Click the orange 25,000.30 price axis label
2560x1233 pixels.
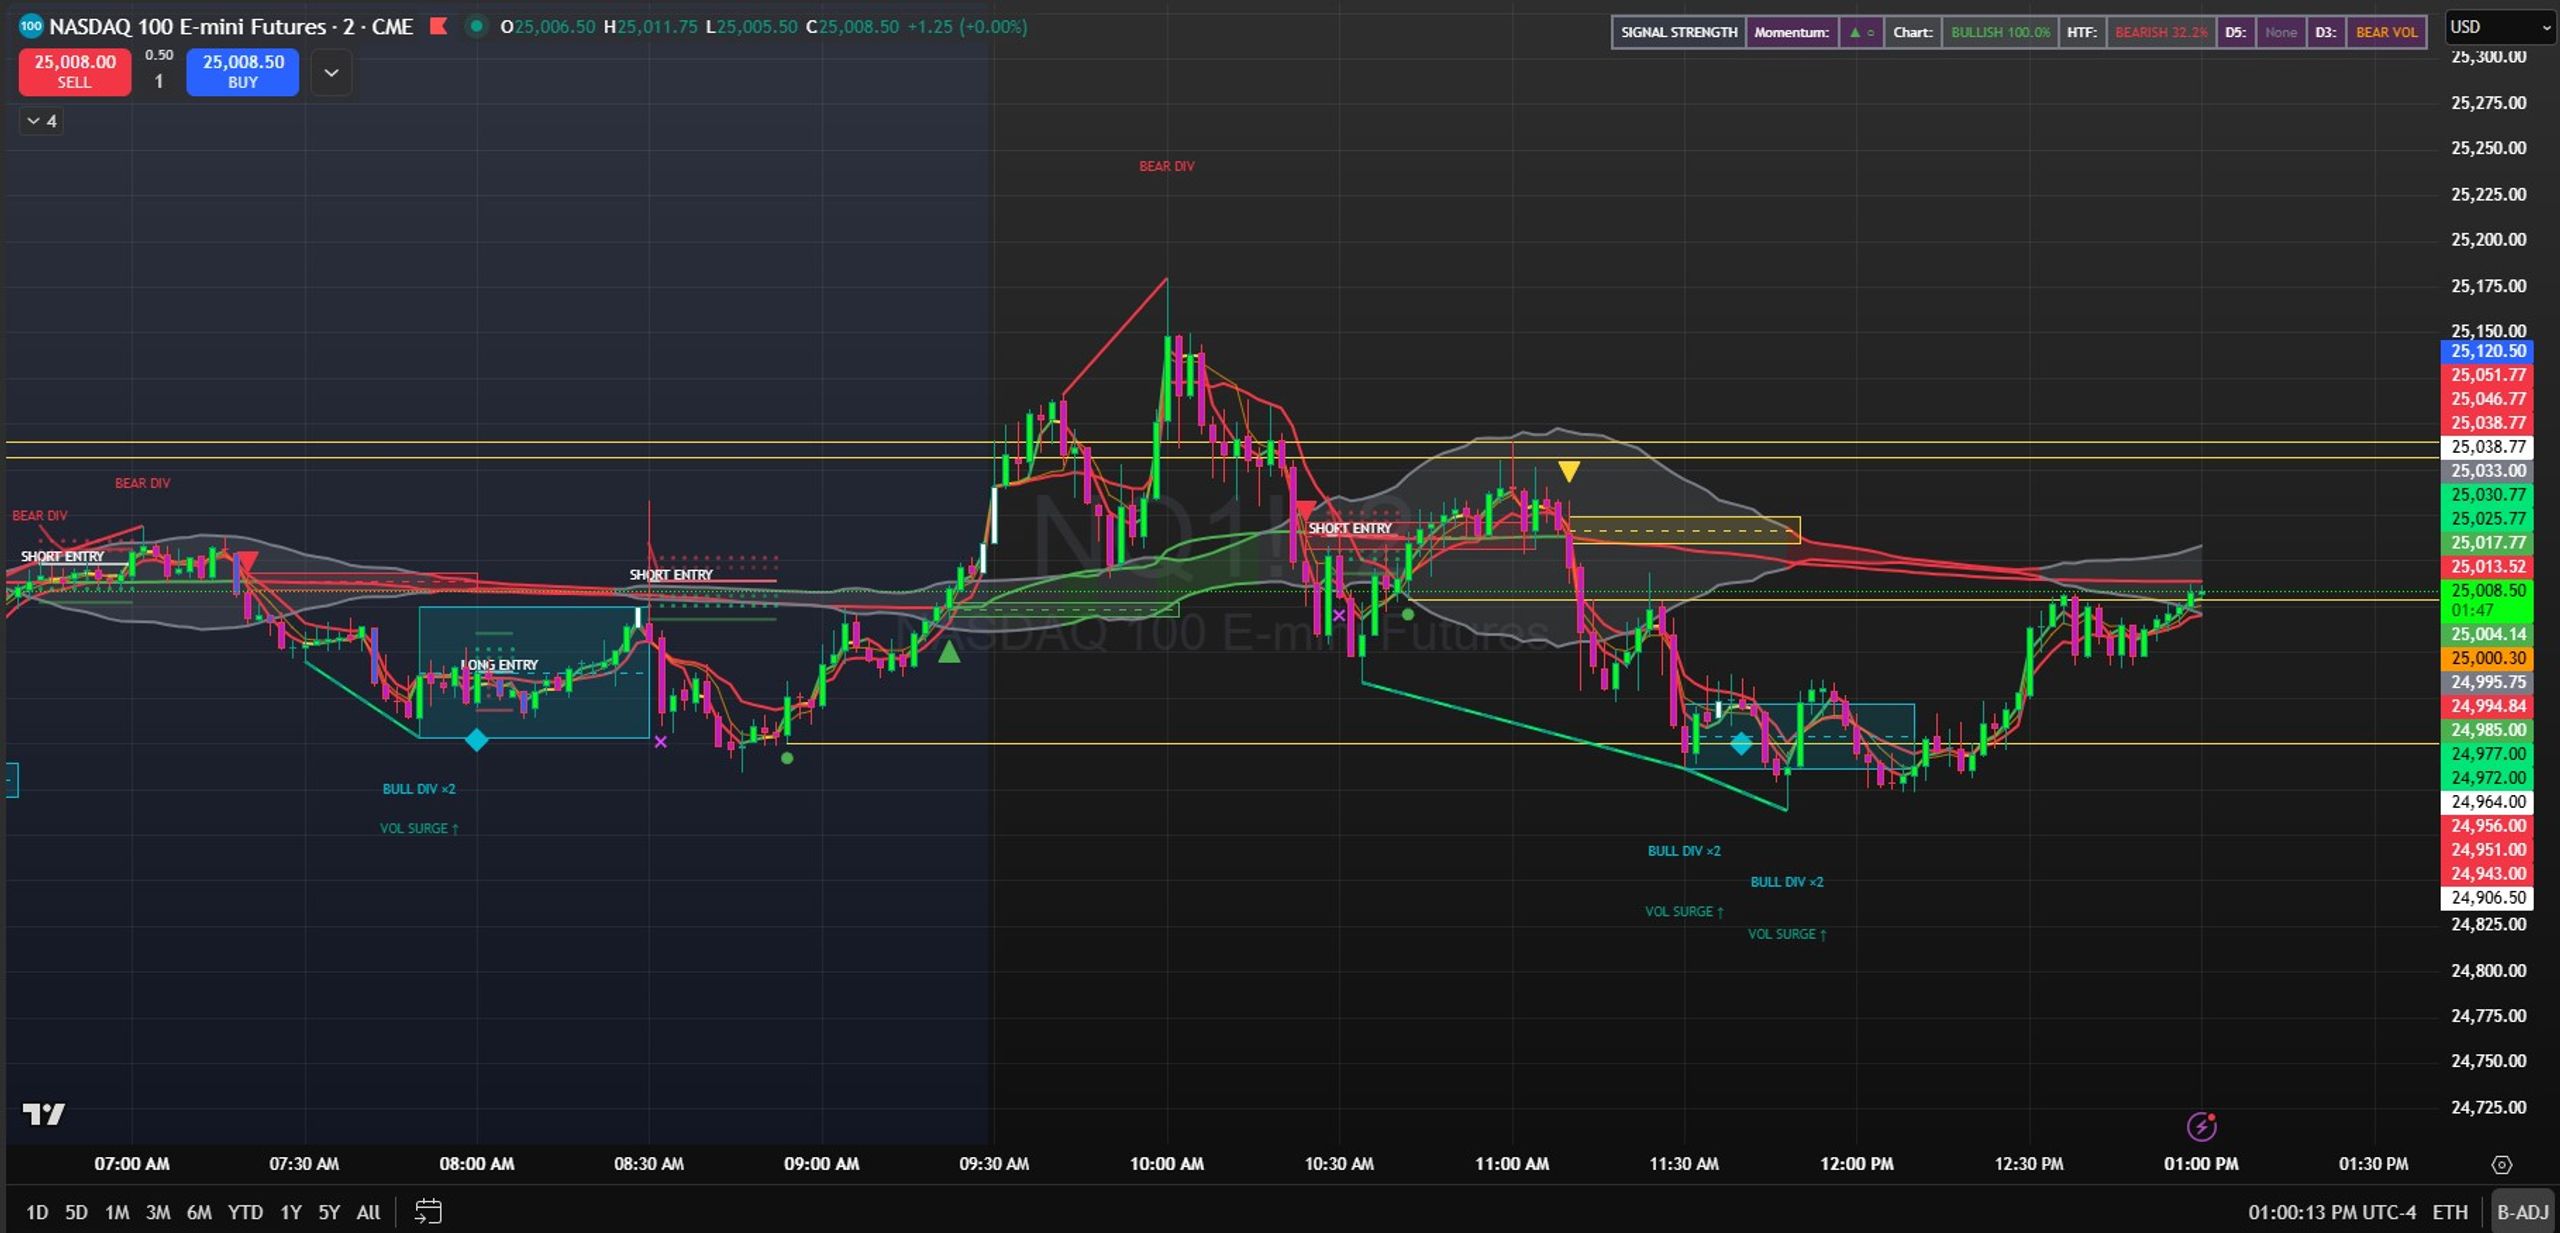[2487, 658]
